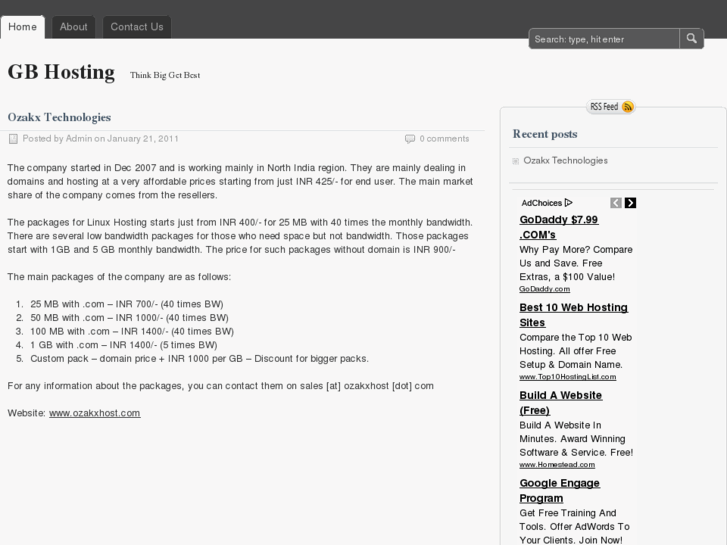Viewport: 727px width, 545px height.
Task: Open the GoDaddy $7.99 .COM's ad
Action: coord(559,227)
